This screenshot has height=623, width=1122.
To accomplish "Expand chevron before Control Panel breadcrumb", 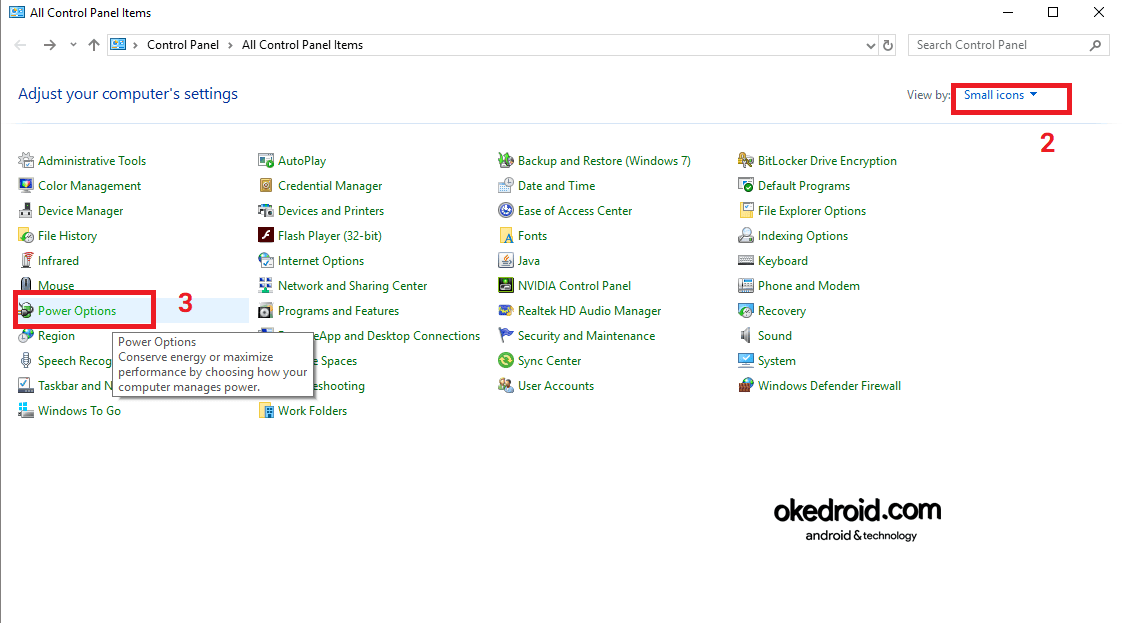I will pyautogui.click(x=135, y=45).
